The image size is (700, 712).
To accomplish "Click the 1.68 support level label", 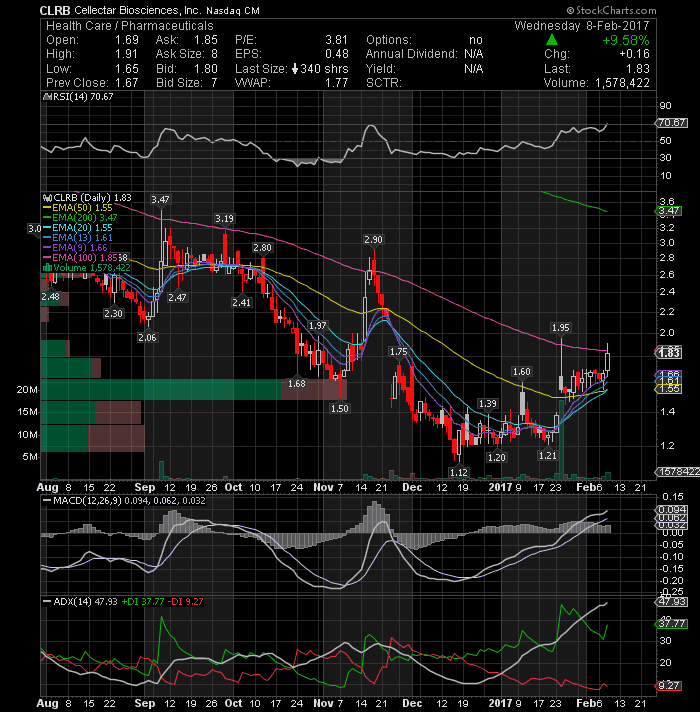I will point(297,383).
